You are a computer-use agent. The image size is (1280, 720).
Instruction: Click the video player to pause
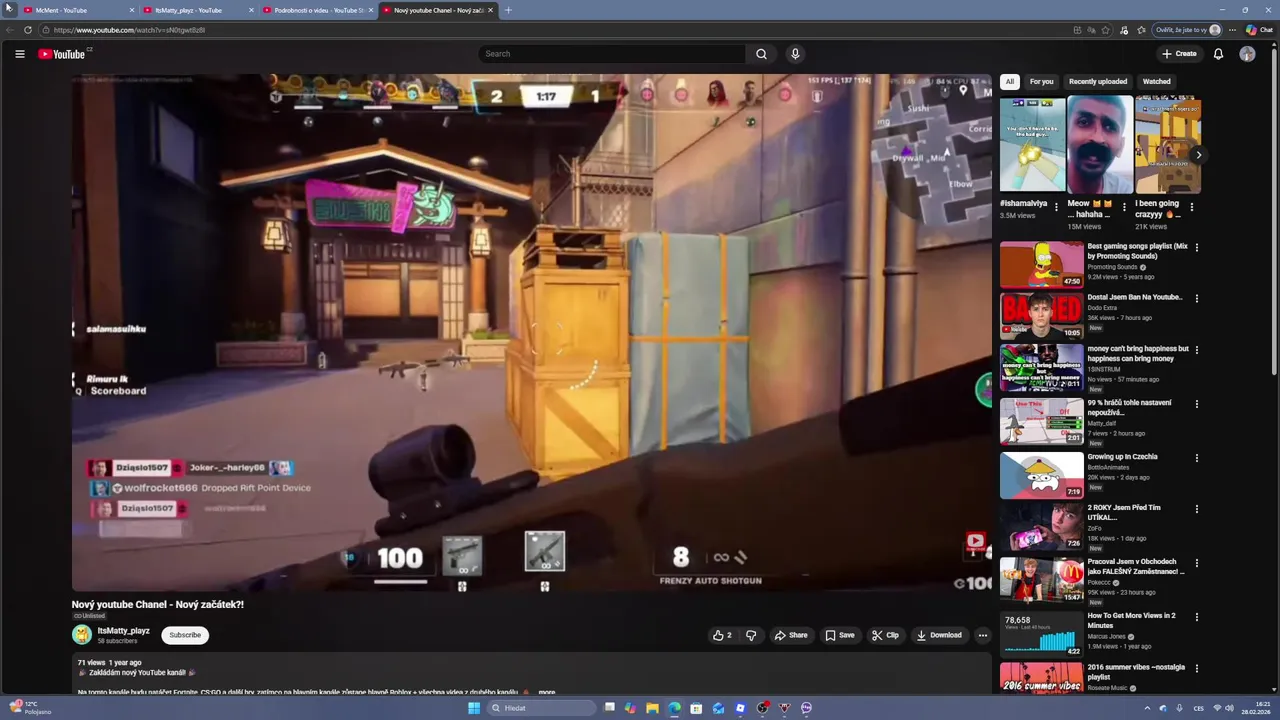[531, 332]
